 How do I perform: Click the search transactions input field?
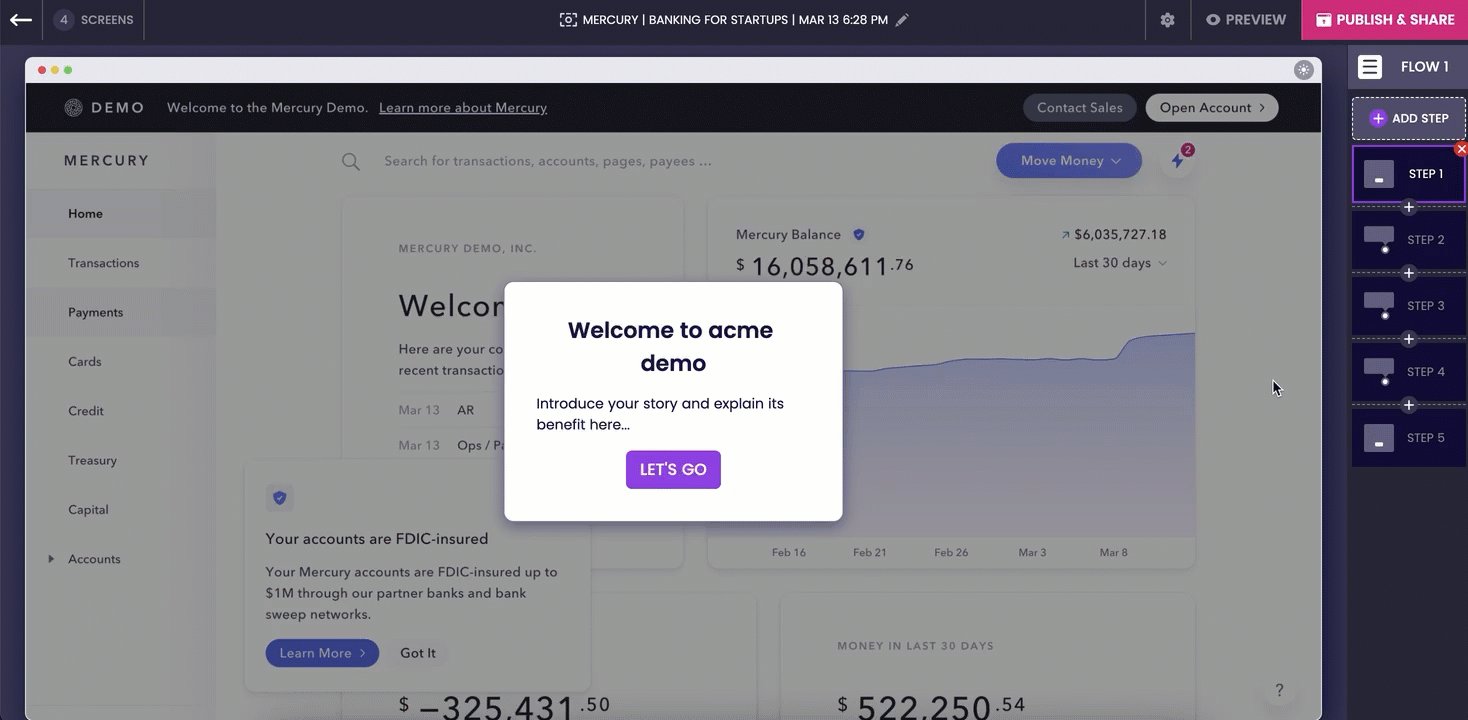tap(600, 161)
